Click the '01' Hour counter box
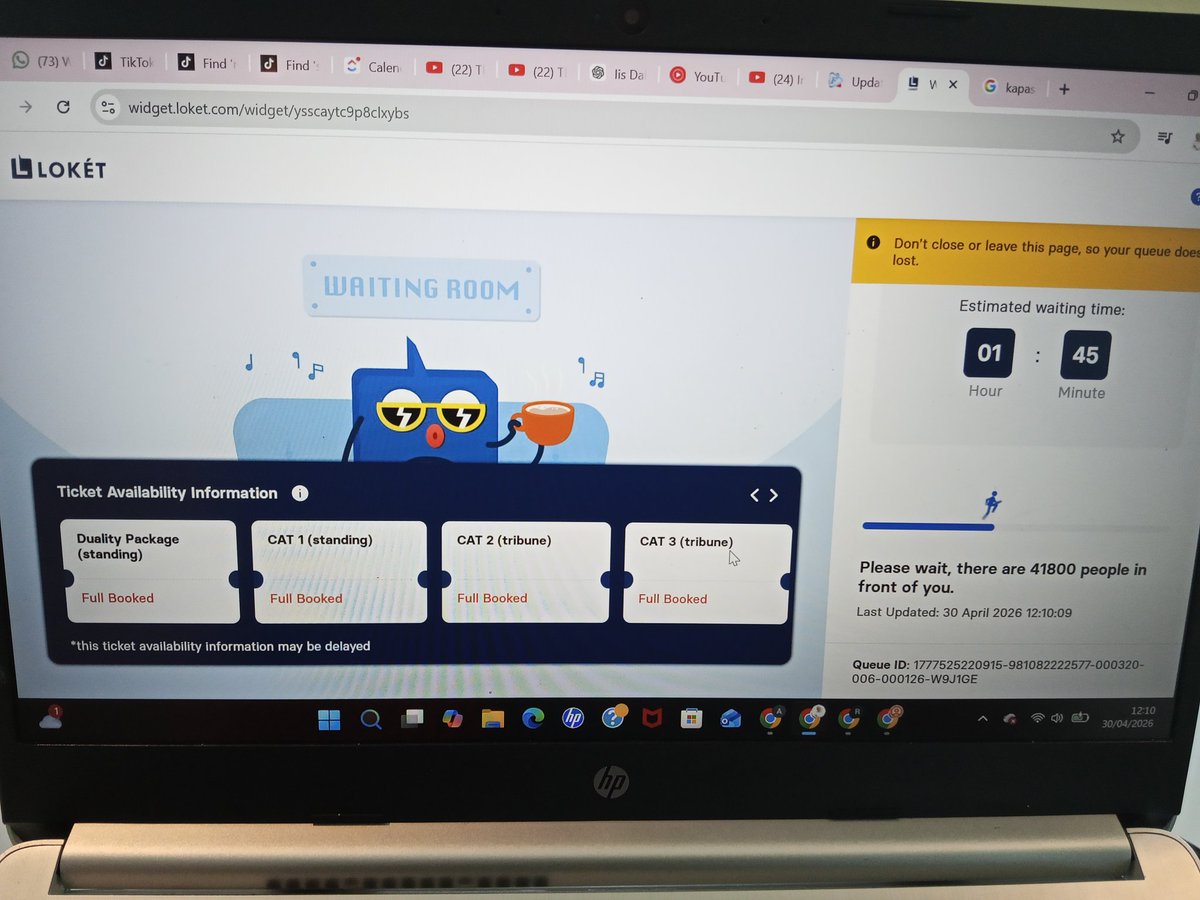The width and height of the screenshot is (1200, 900). (989, 352)
